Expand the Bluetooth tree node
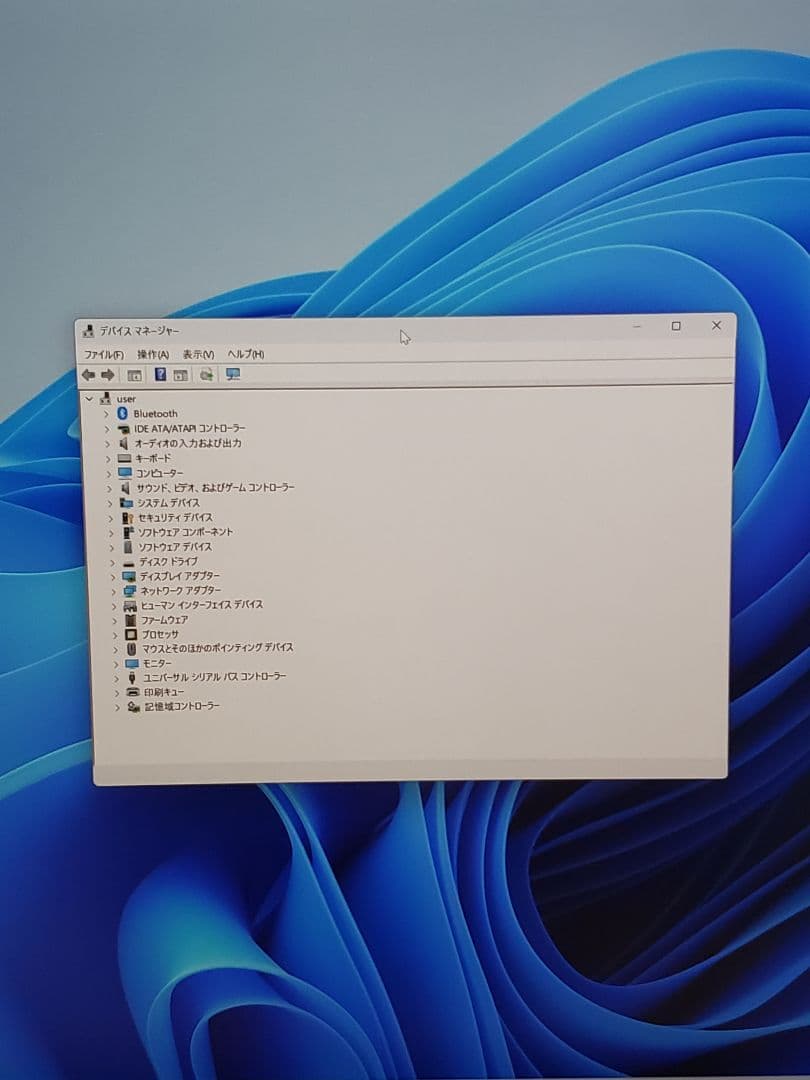This screenshot has width=810, height=1080. pos(109,413)
